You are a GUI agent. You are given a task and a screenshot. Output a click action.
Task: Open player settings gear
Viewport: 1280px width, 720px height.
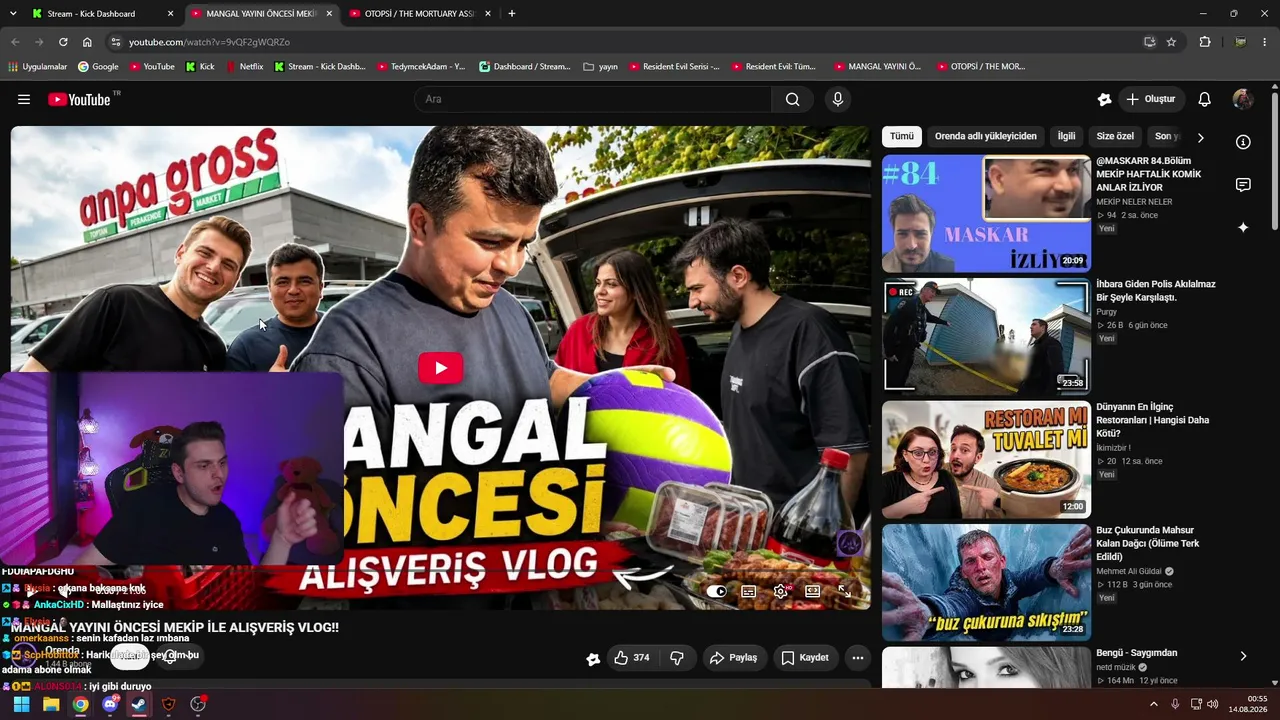pyautogui.click(x=780, y=591)
